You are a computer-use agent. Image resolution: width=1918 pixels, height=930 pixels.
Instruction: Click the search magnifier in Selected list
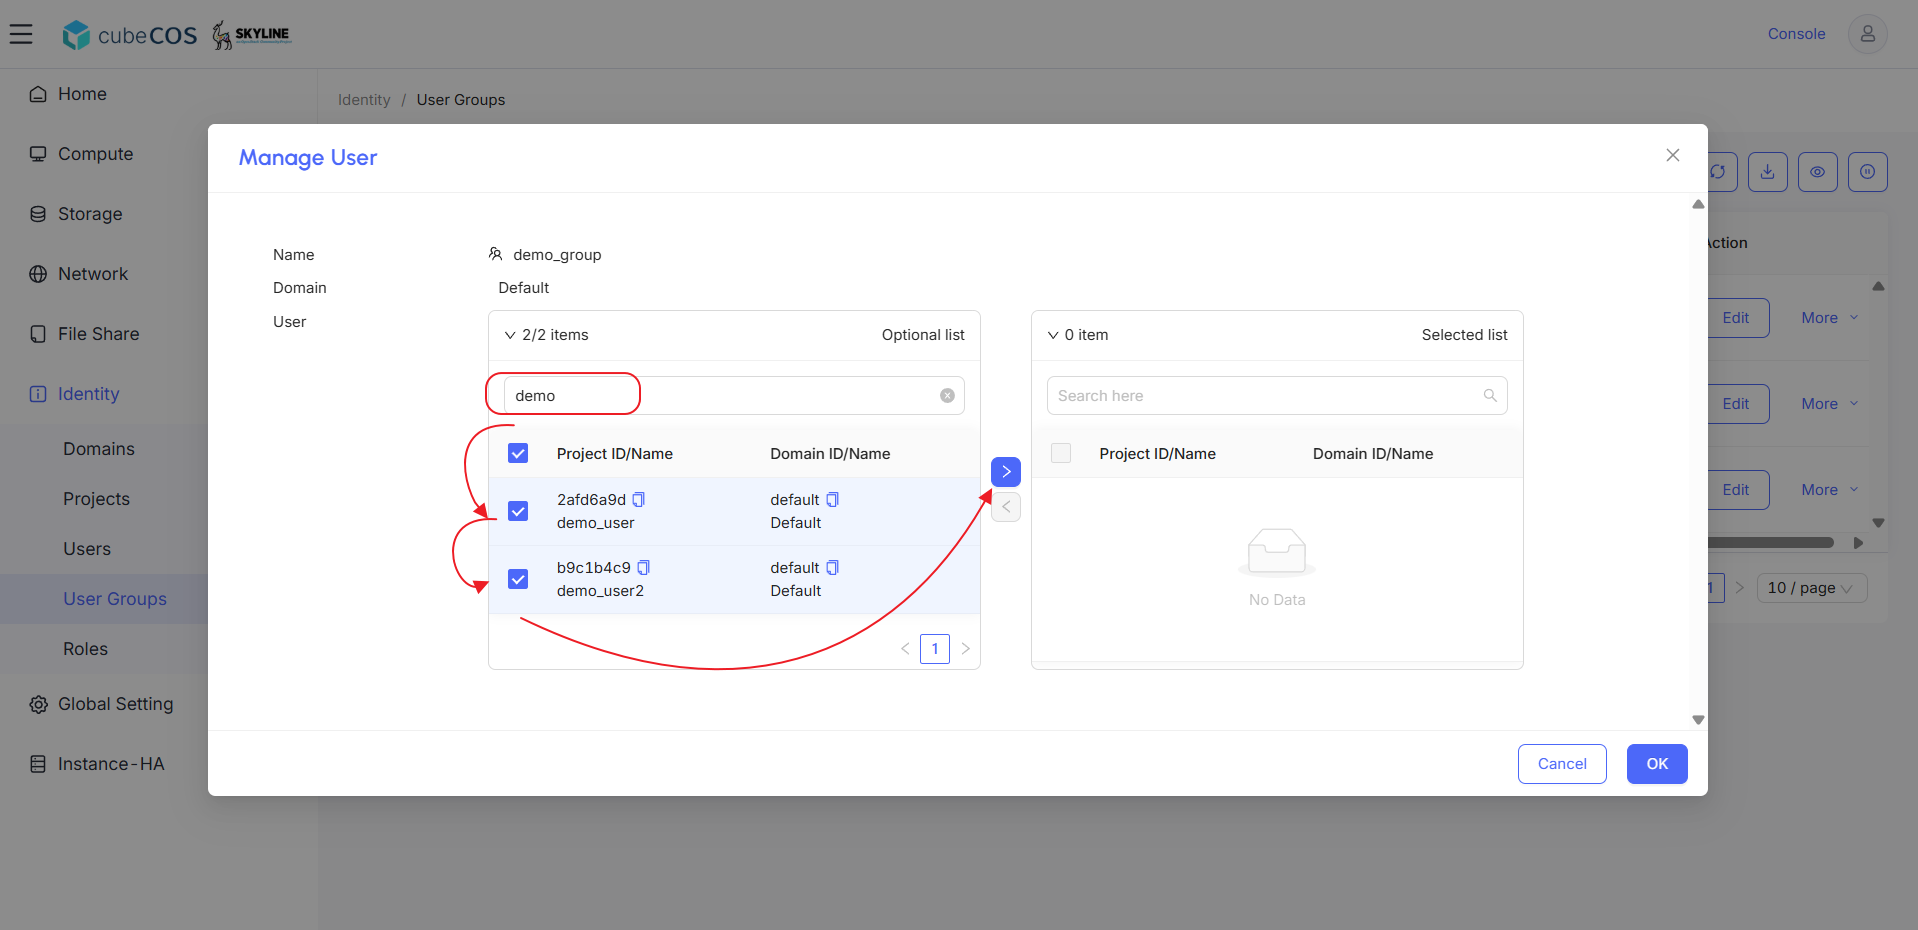point(1490,396)
